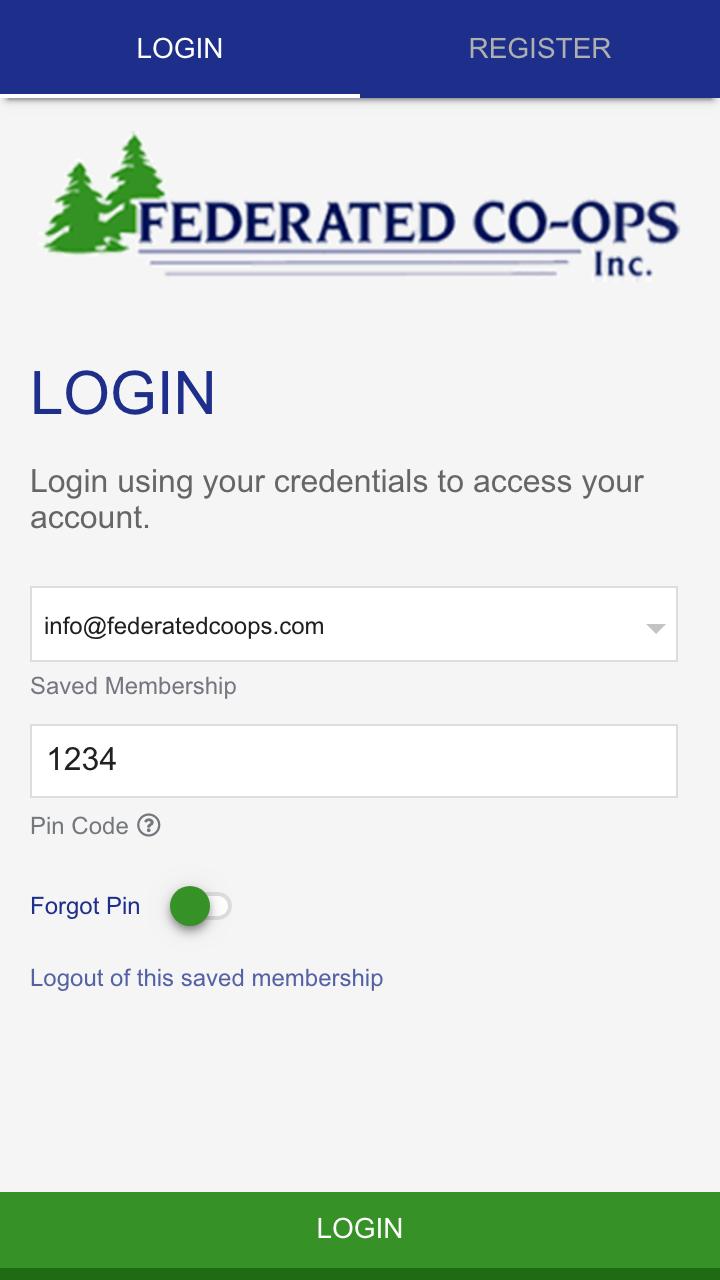Switch to the REGISTER tab
Viewport: 720px width, 1280px height.
[540, 48]
